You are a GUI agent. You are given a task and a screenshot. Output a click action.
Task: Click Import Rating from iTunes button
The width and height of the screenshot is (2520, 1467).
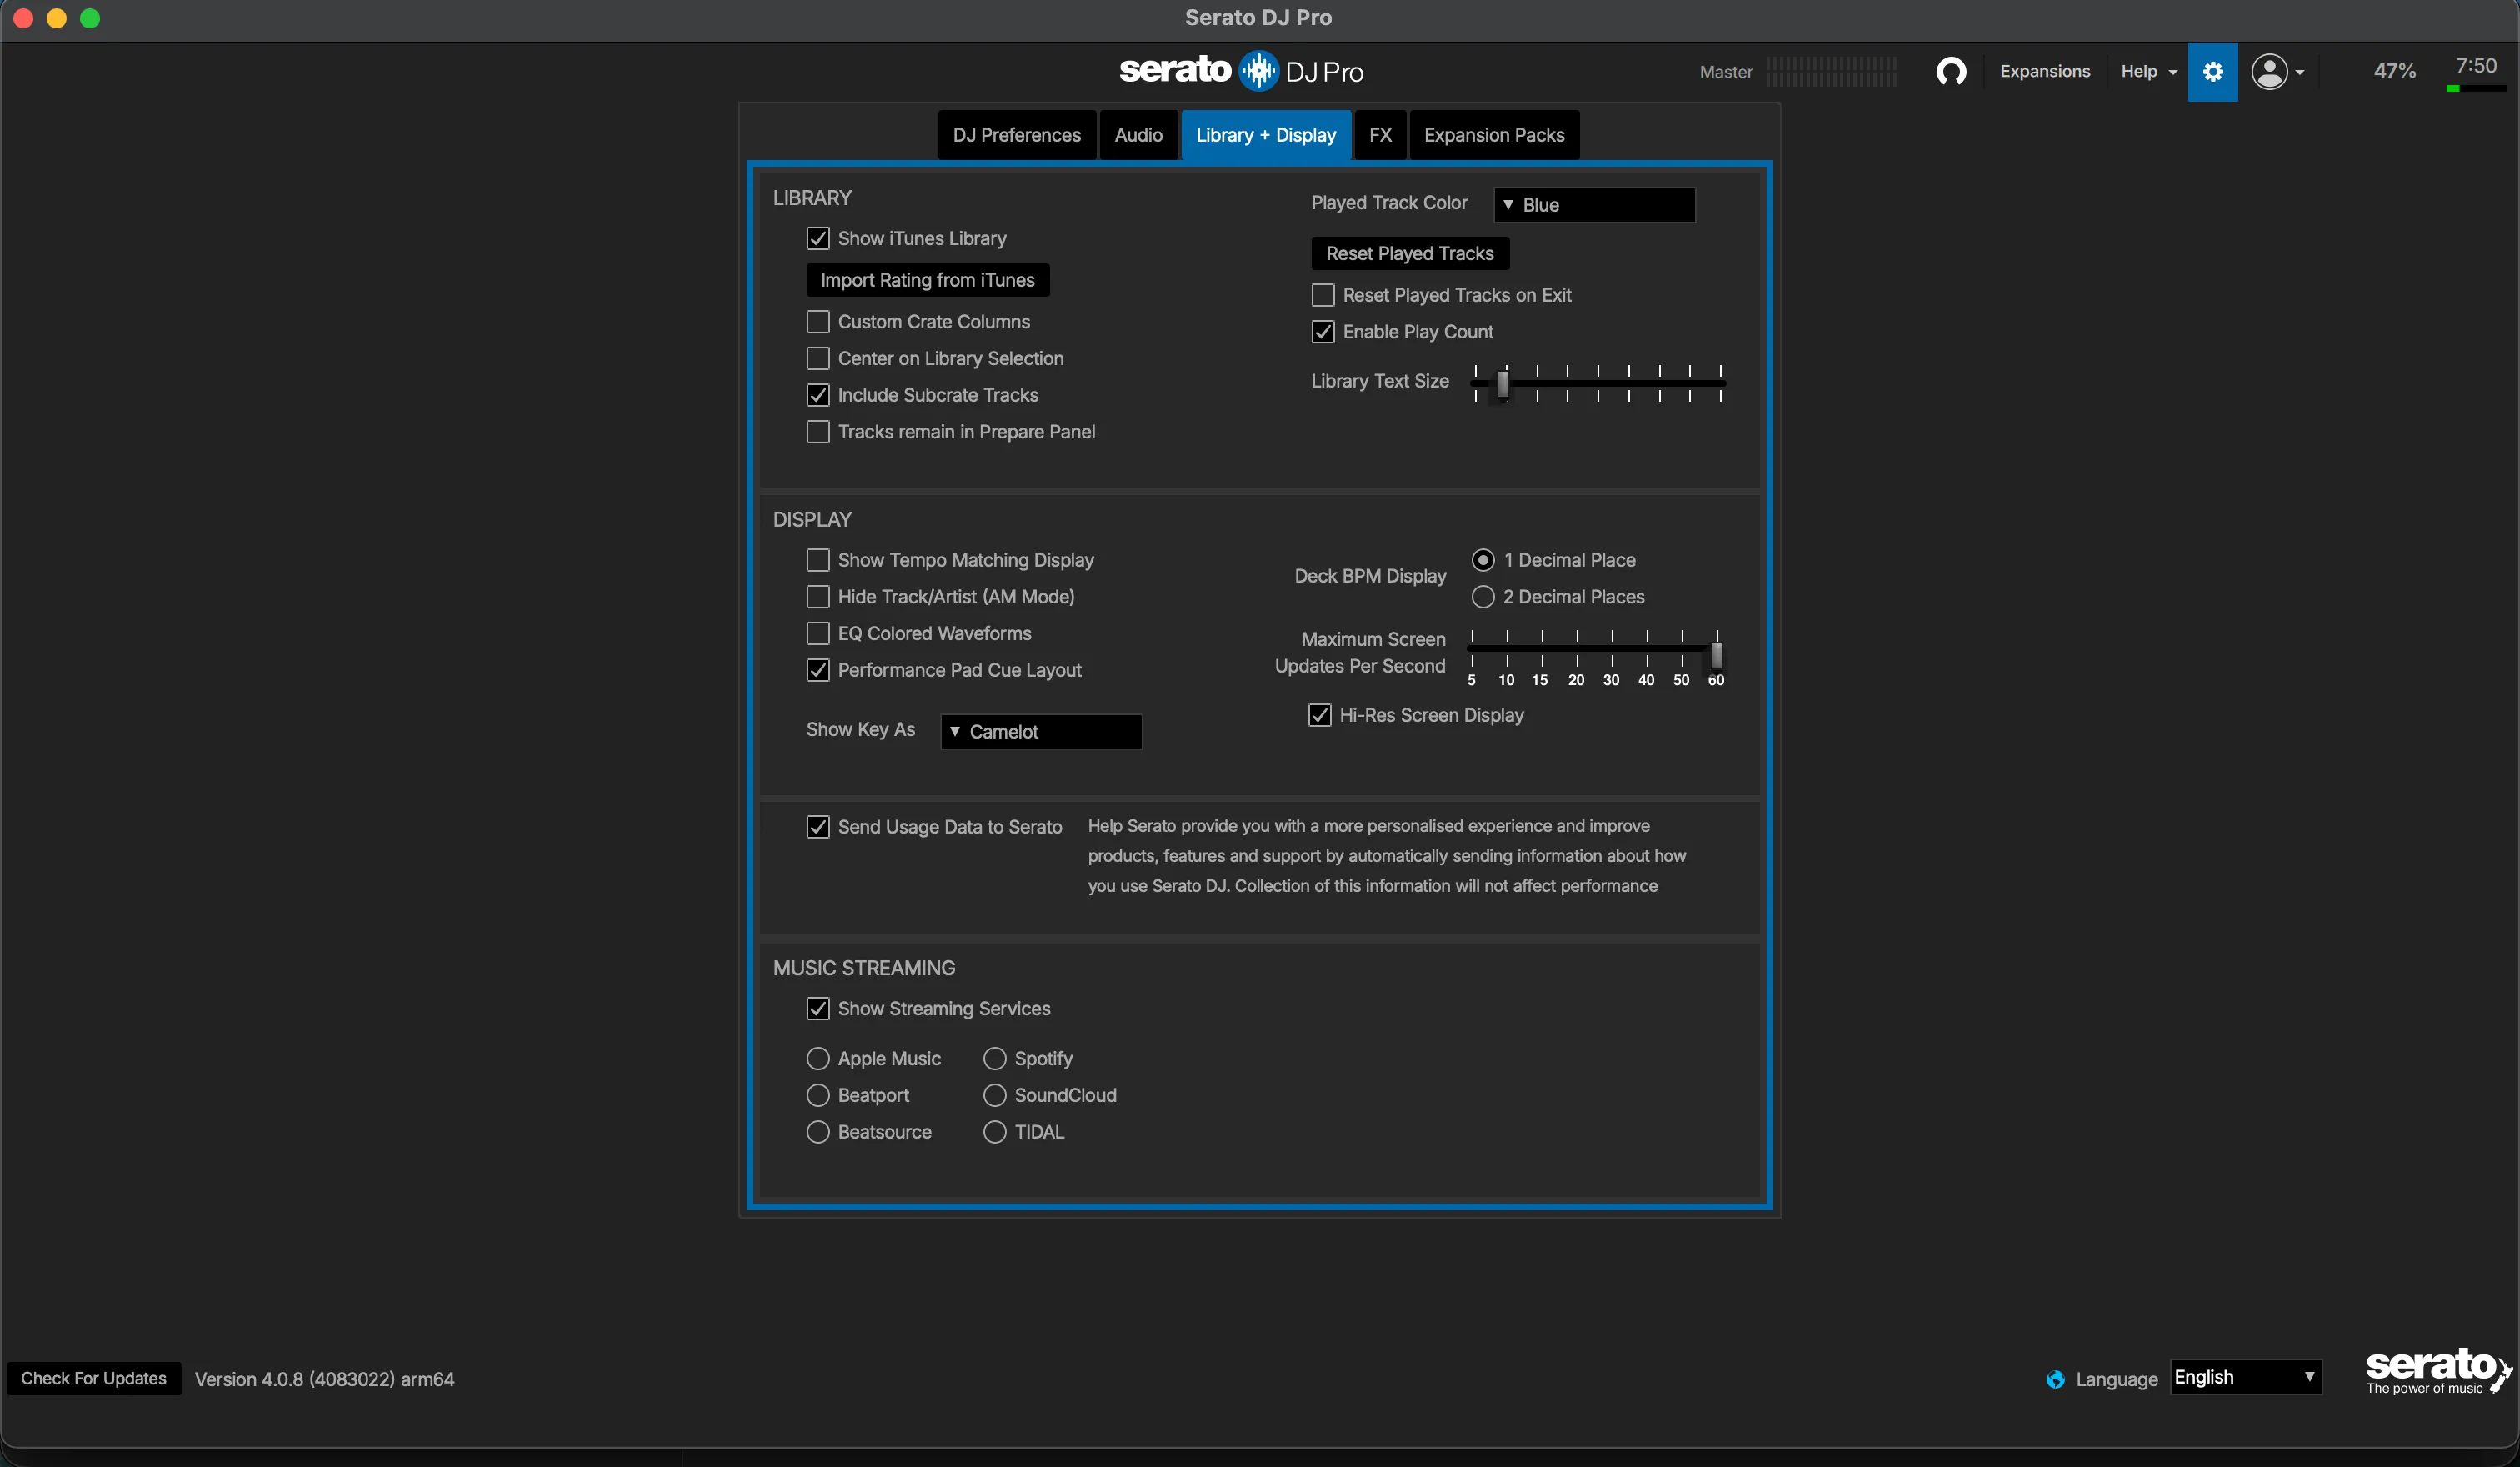[x=927, y=280]
